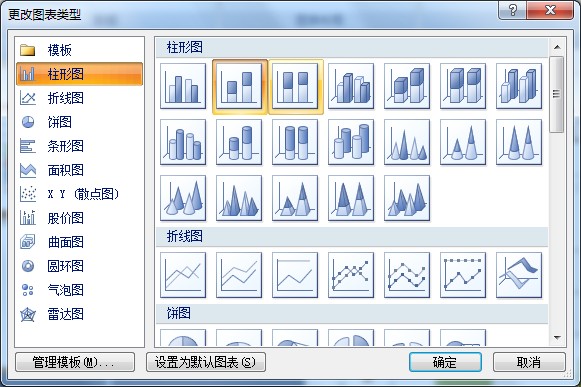This screenshot has width=581, height=387.
Task: Select the 3-D pyramid chart
Action: click(407, 198)
